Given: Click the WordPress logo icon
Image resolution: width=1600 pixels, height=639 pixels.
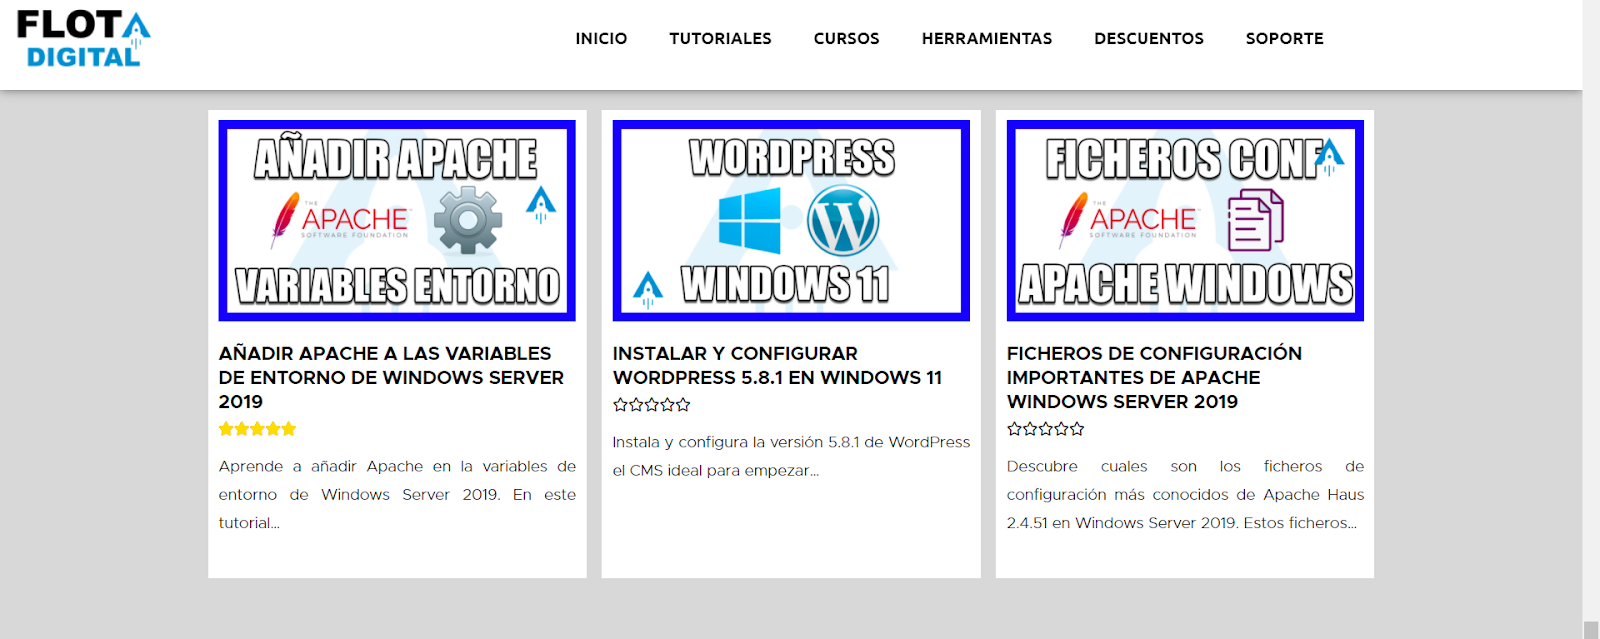Looking at the screenshot, I should click(843, 221).
